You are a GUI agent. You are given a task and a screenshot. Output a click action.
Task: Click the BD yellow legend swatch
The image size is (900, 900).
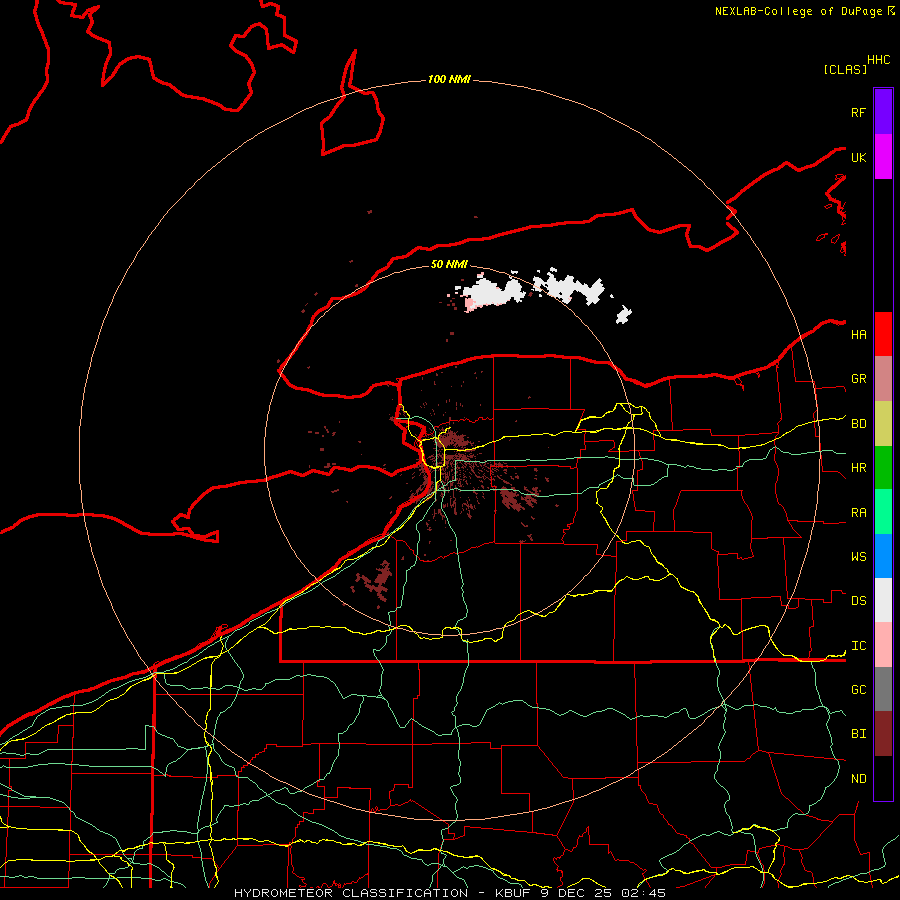pyautogui.click(x=883, y=424)
